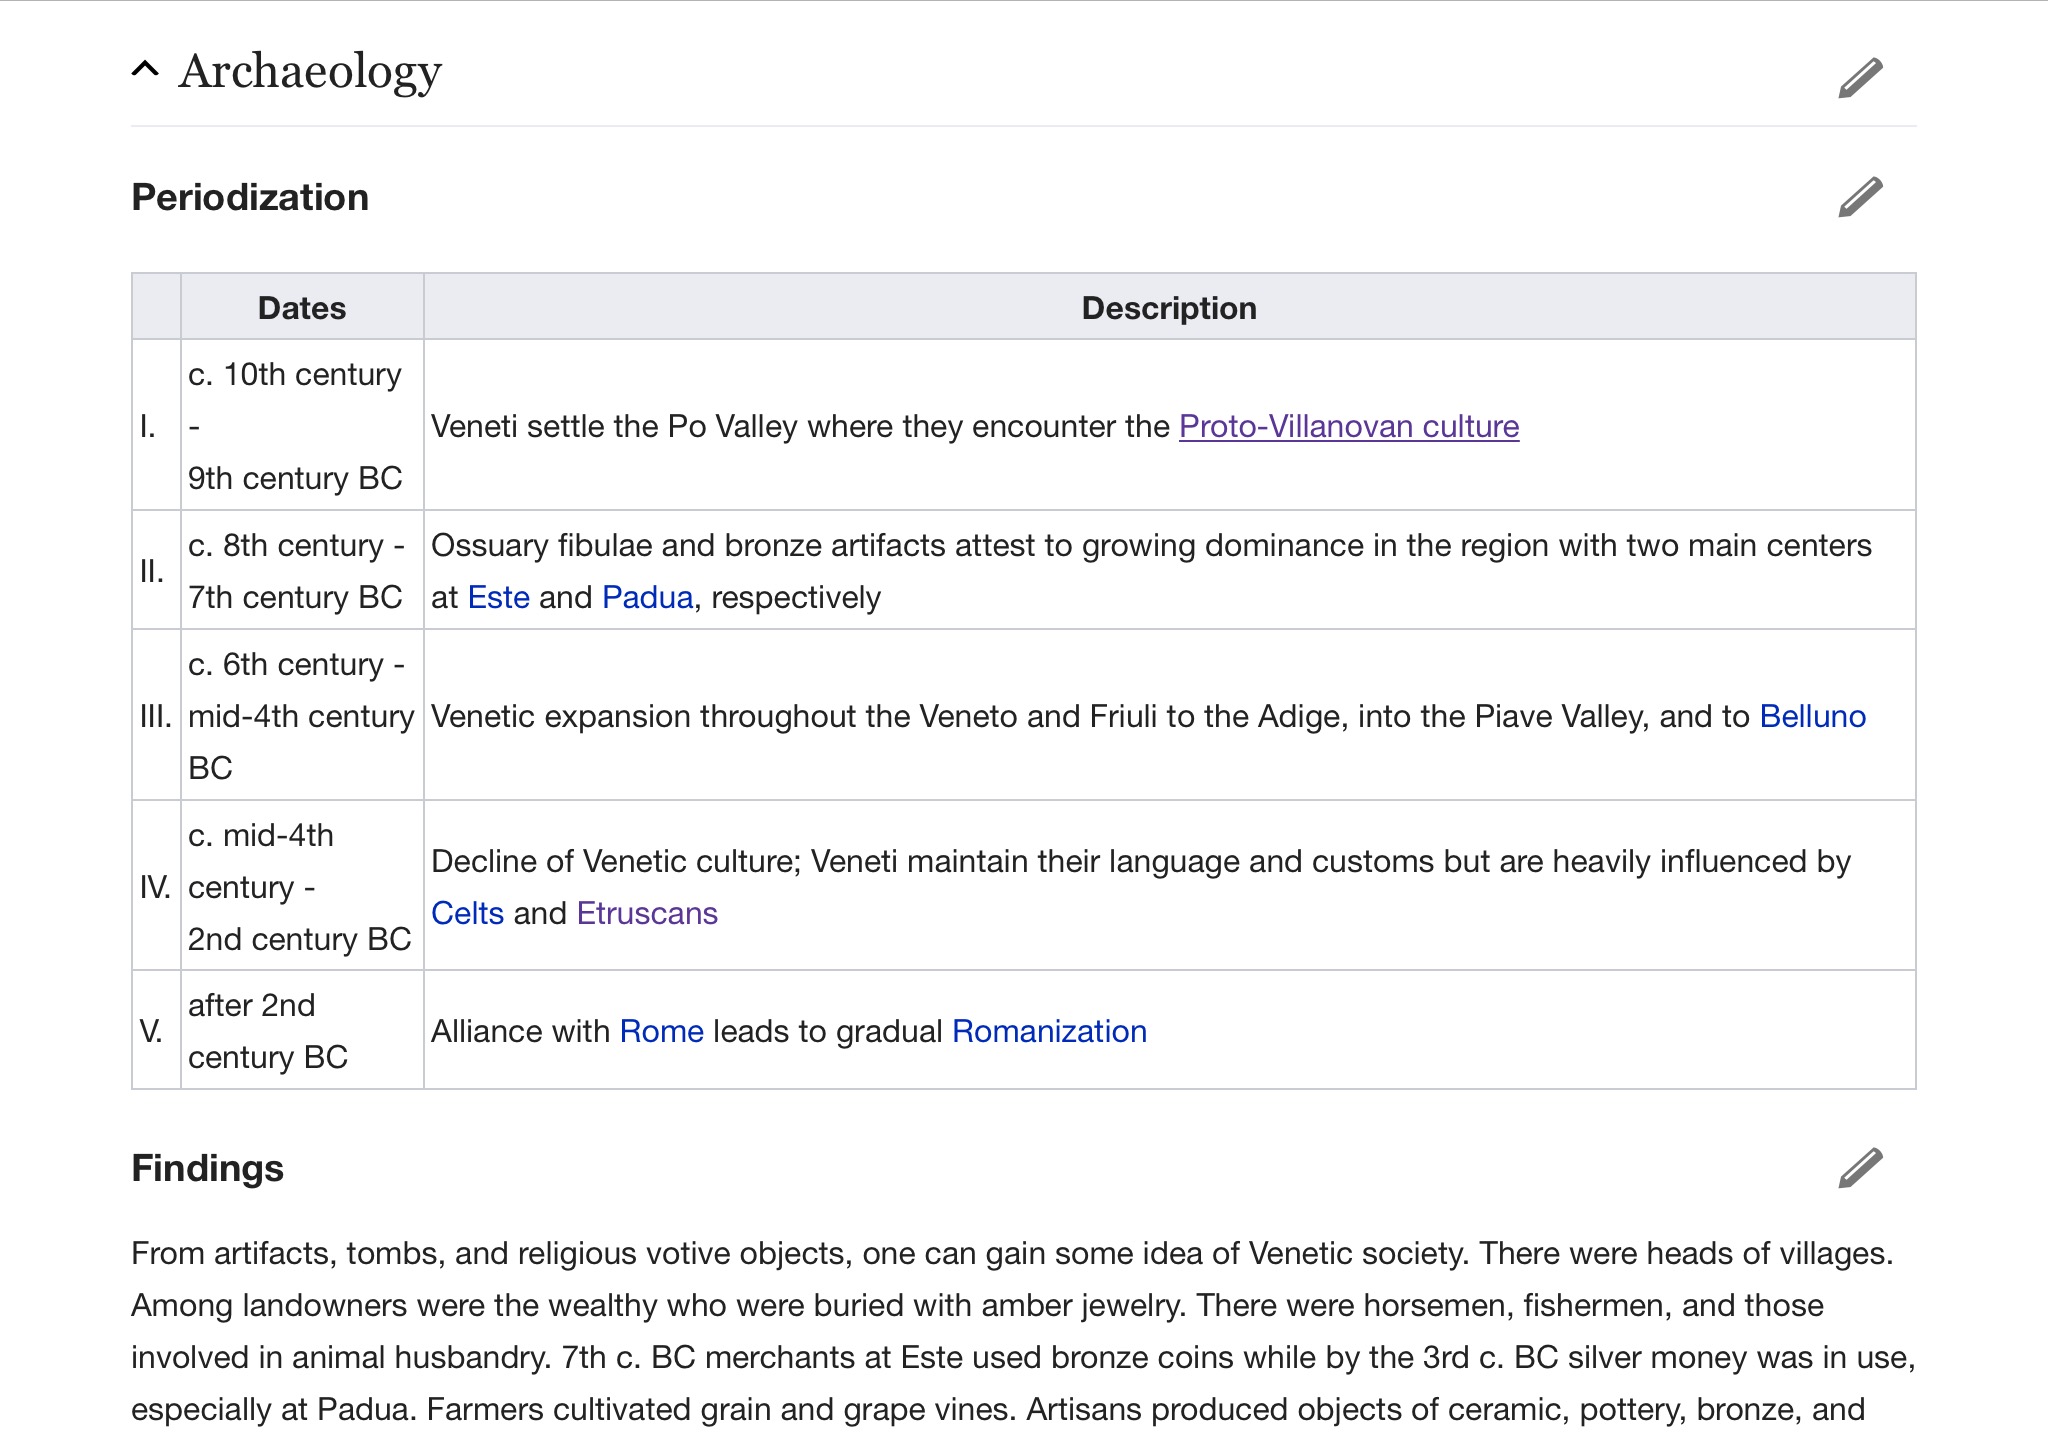Open the Padua link
The height and width of the screenshot is (1433, 2048).
(x=648, y=597)
